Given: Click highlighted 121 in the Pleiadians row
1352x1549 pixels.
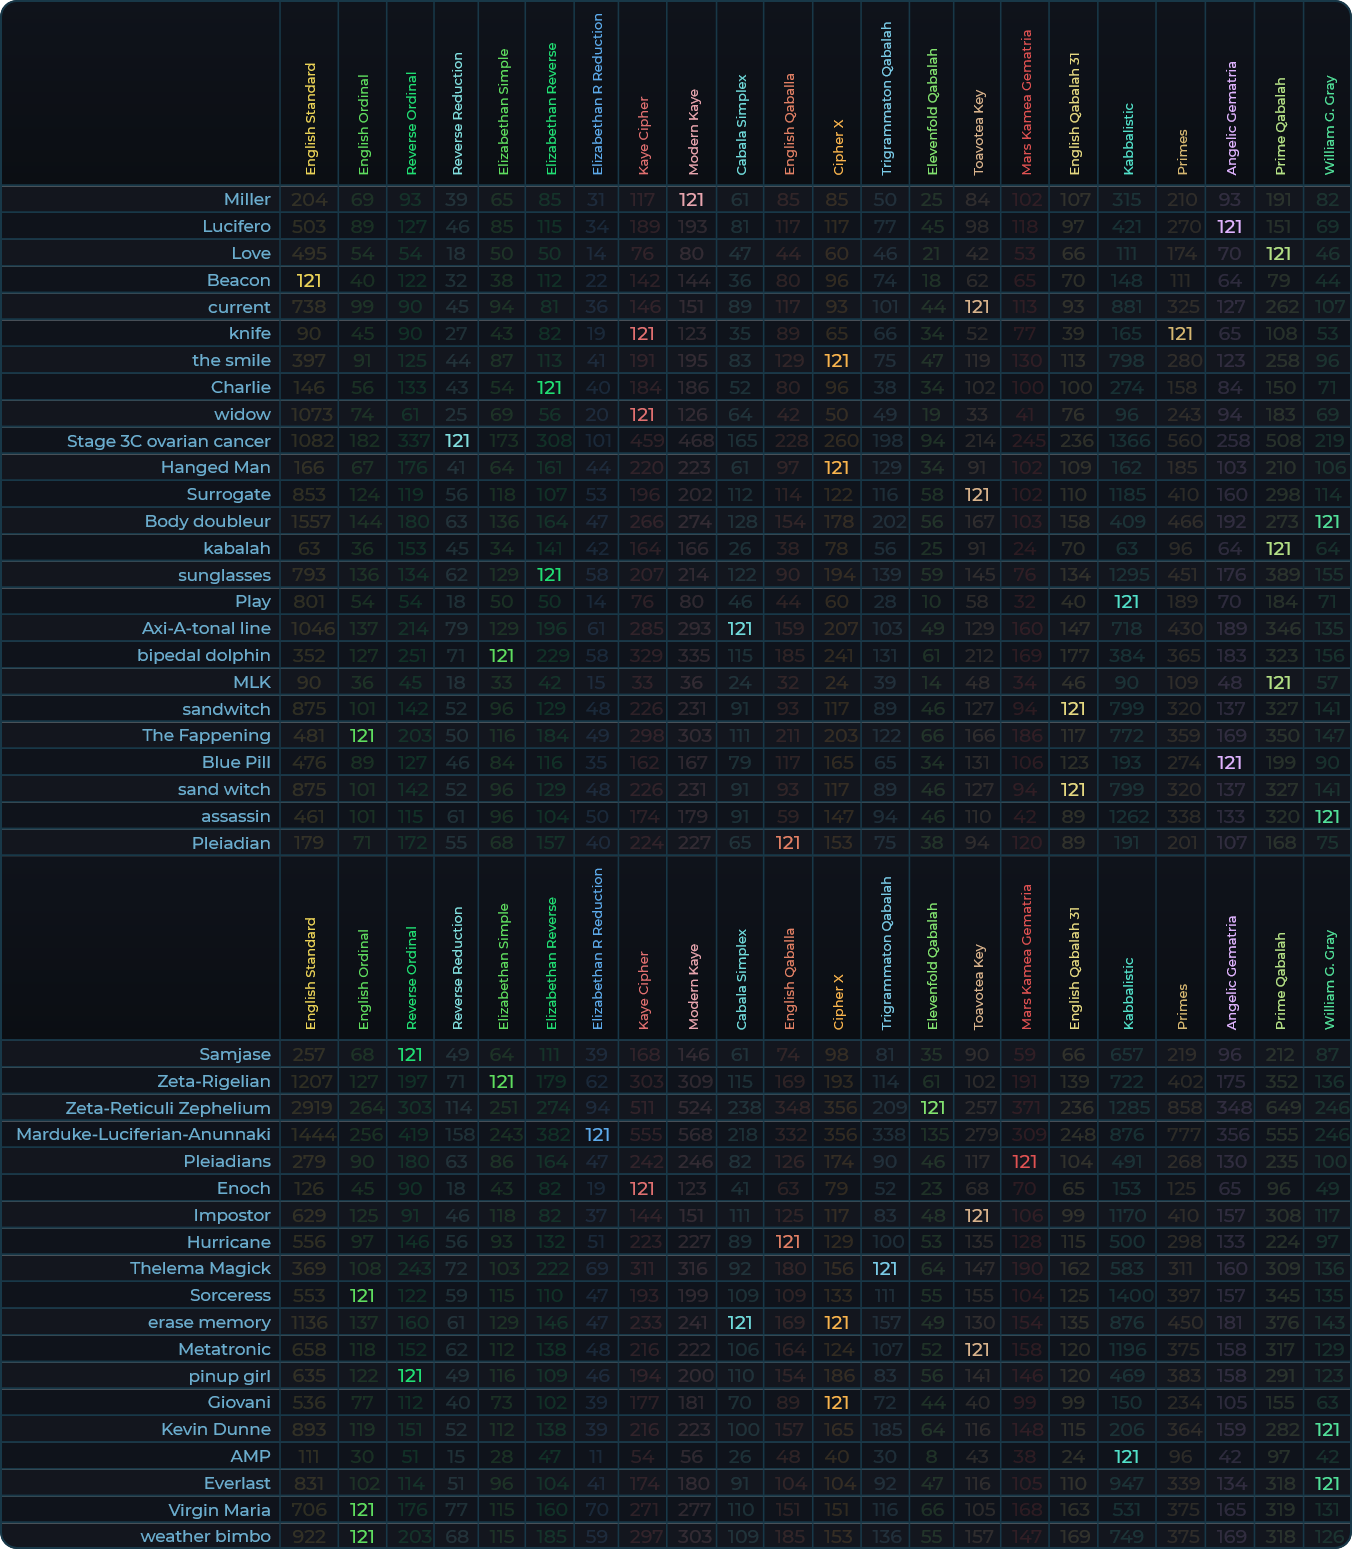Looking at the screenshot, I should (1024, 1161).
